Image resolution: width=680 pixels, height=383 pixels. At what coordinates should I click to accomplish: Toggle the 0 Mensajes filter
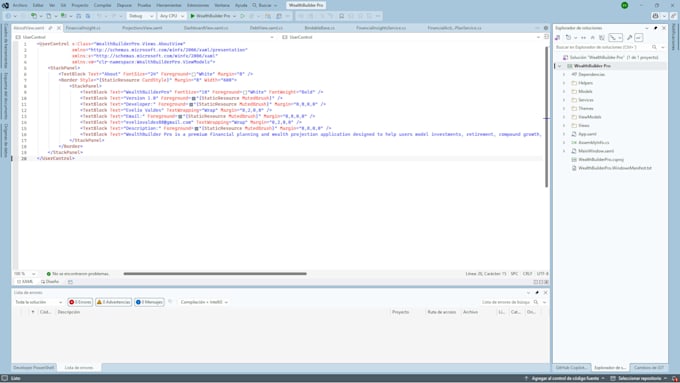coord(149,302)
